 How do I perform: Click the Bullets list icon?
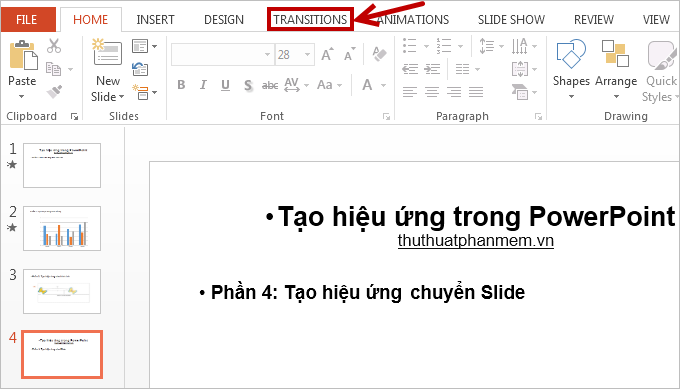[409, 46]
